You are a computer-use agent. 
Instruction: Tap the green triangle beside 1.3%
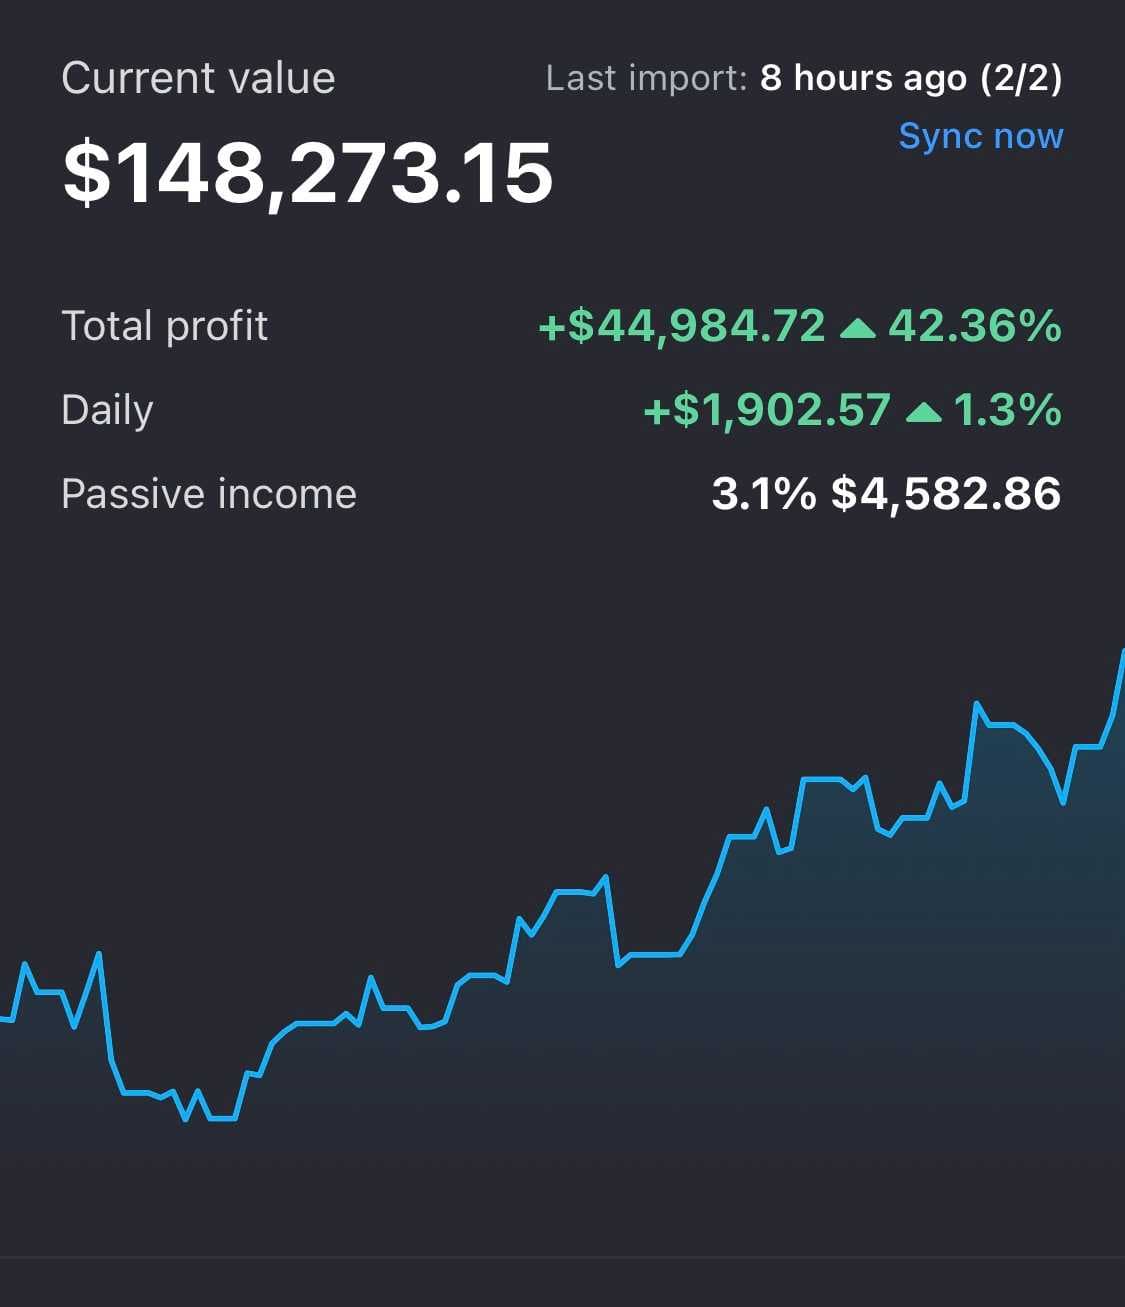click(923, 411)
